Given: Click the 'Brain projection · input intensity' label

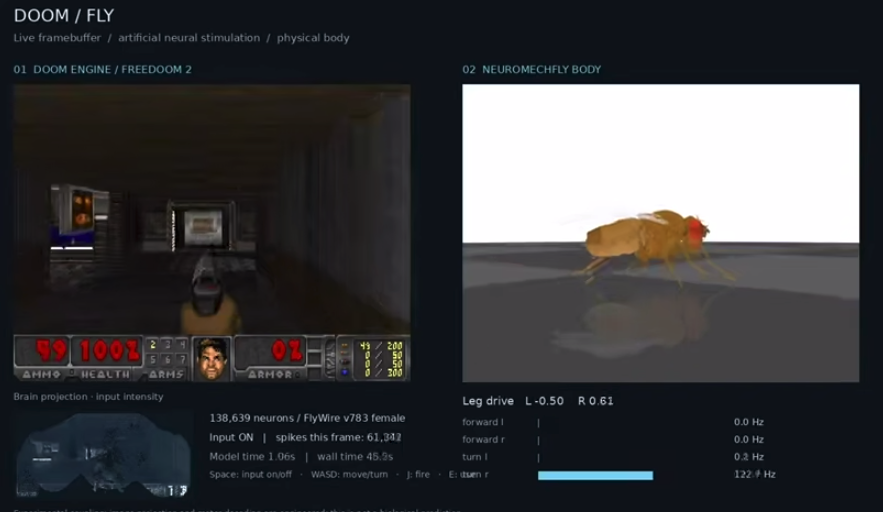Looking at the screenshot, I should click(88, 397).
